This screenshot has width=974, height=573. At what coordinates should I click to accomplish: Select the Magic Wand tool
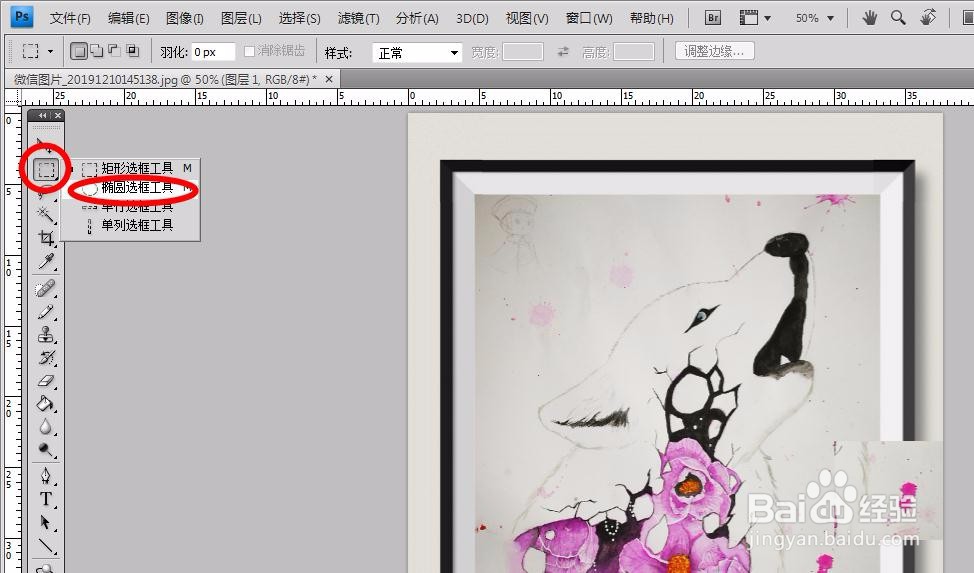[x=45, y=214]
